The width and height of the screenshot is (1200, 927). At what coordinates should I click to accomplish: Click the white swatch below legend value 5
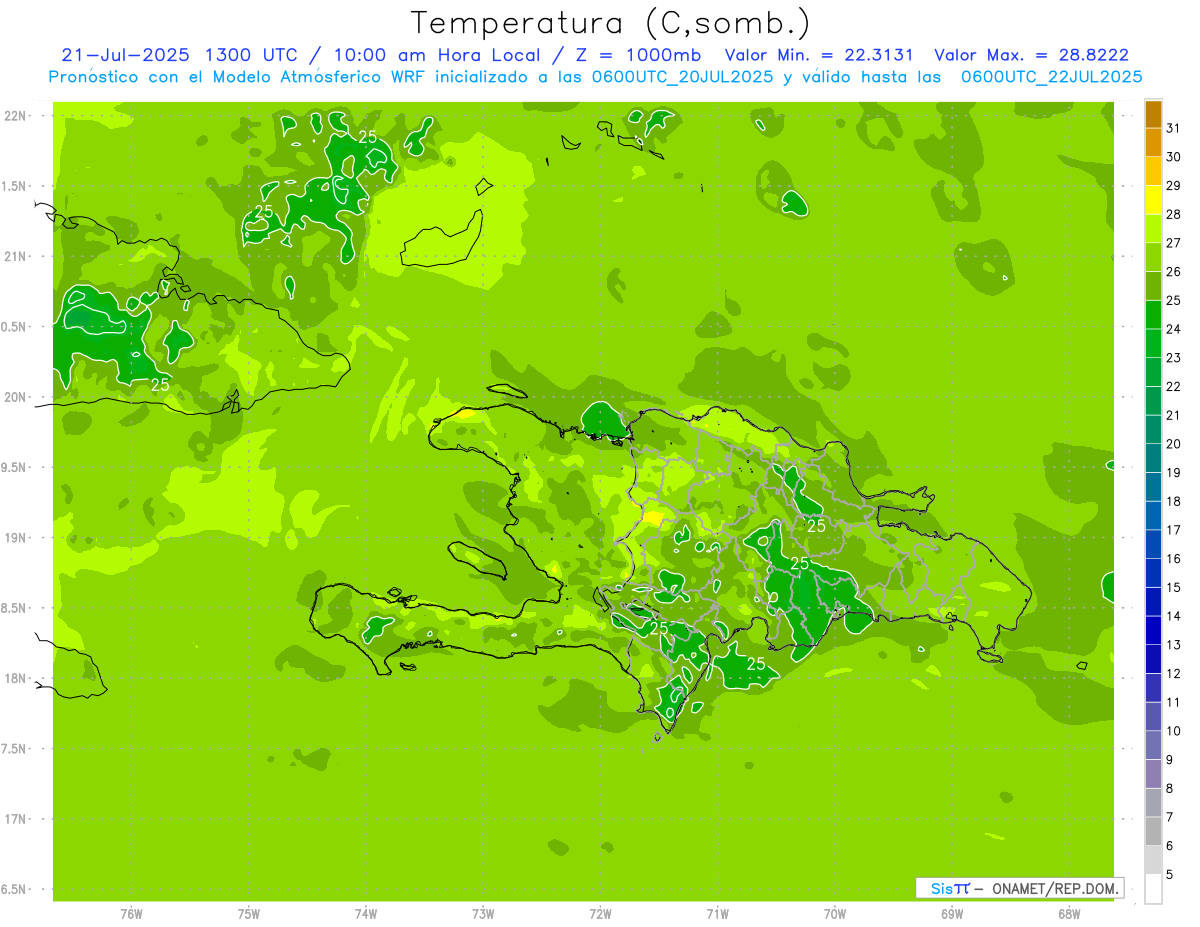coord(1153,889)
